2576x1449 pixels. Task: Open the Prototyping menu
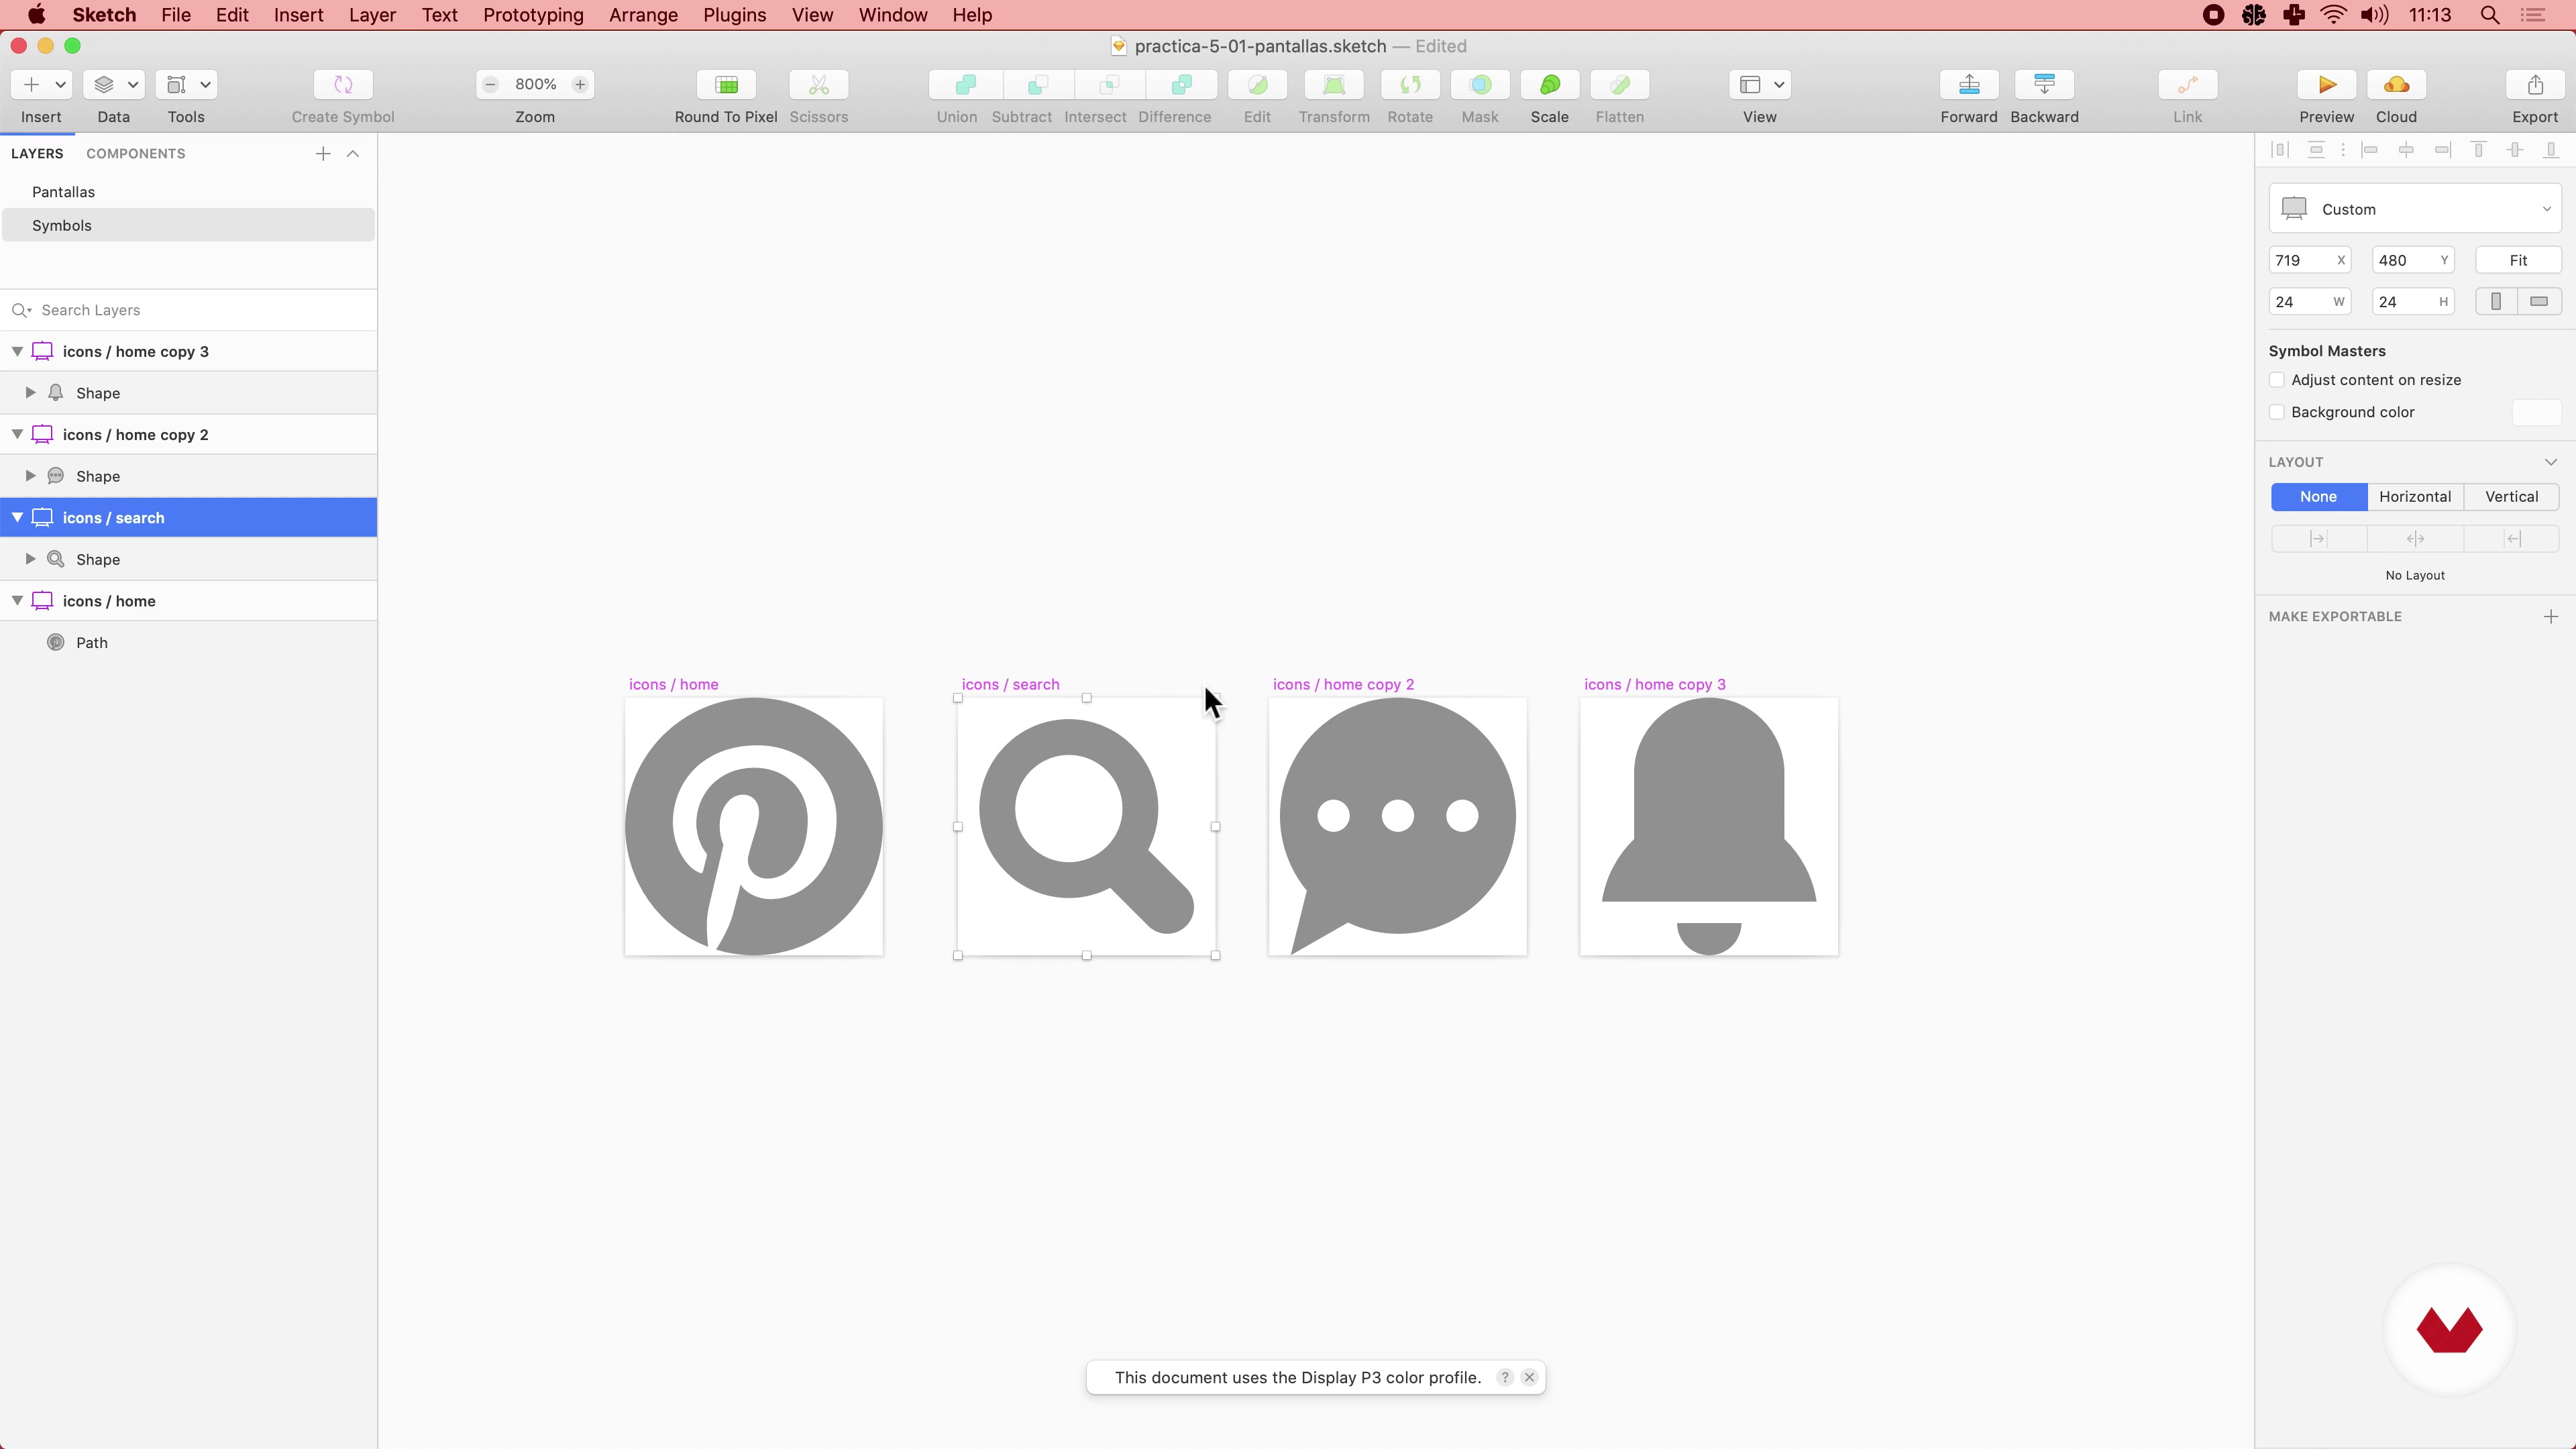tap(533, 15)
